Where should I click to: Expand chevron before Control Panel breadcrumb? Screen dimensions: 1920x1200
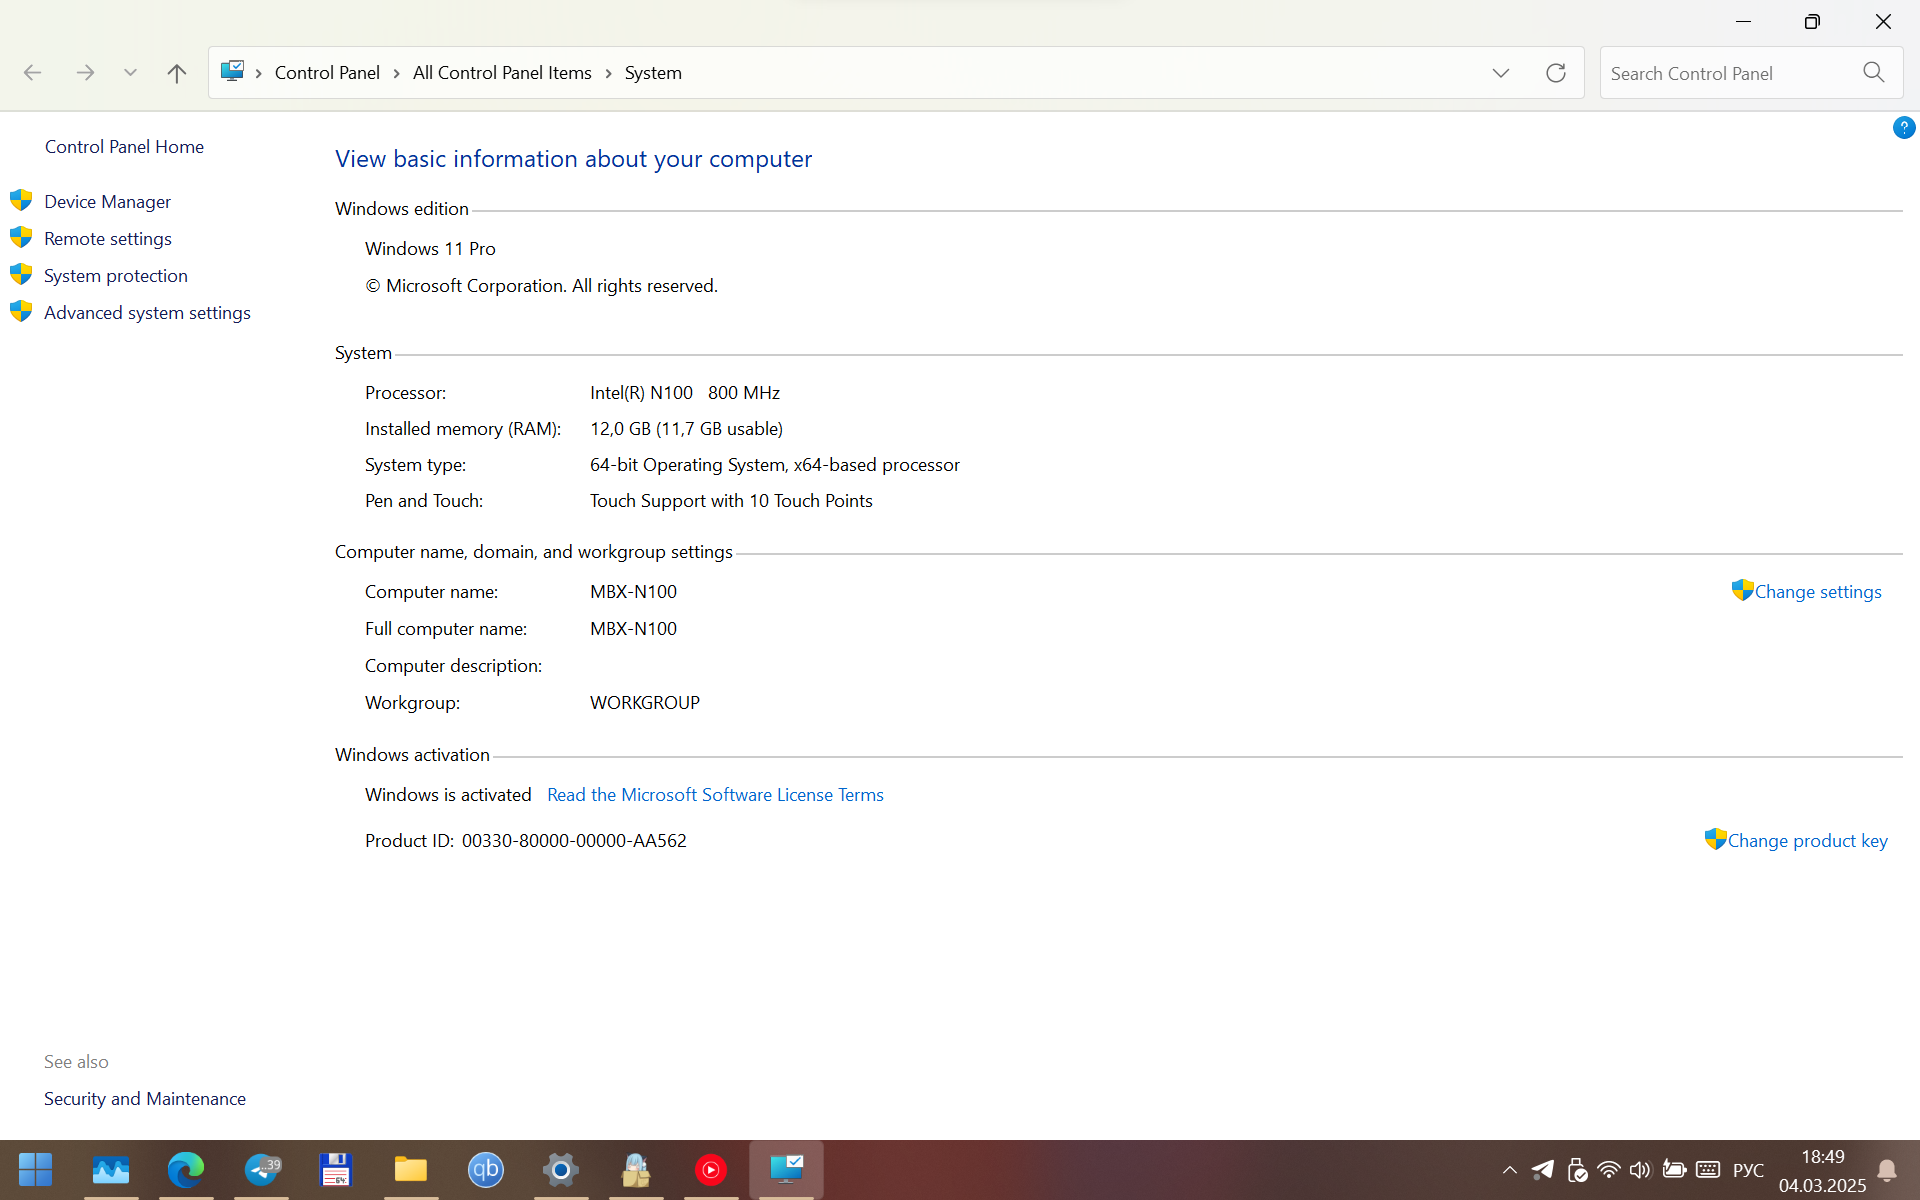click(259, 73)
